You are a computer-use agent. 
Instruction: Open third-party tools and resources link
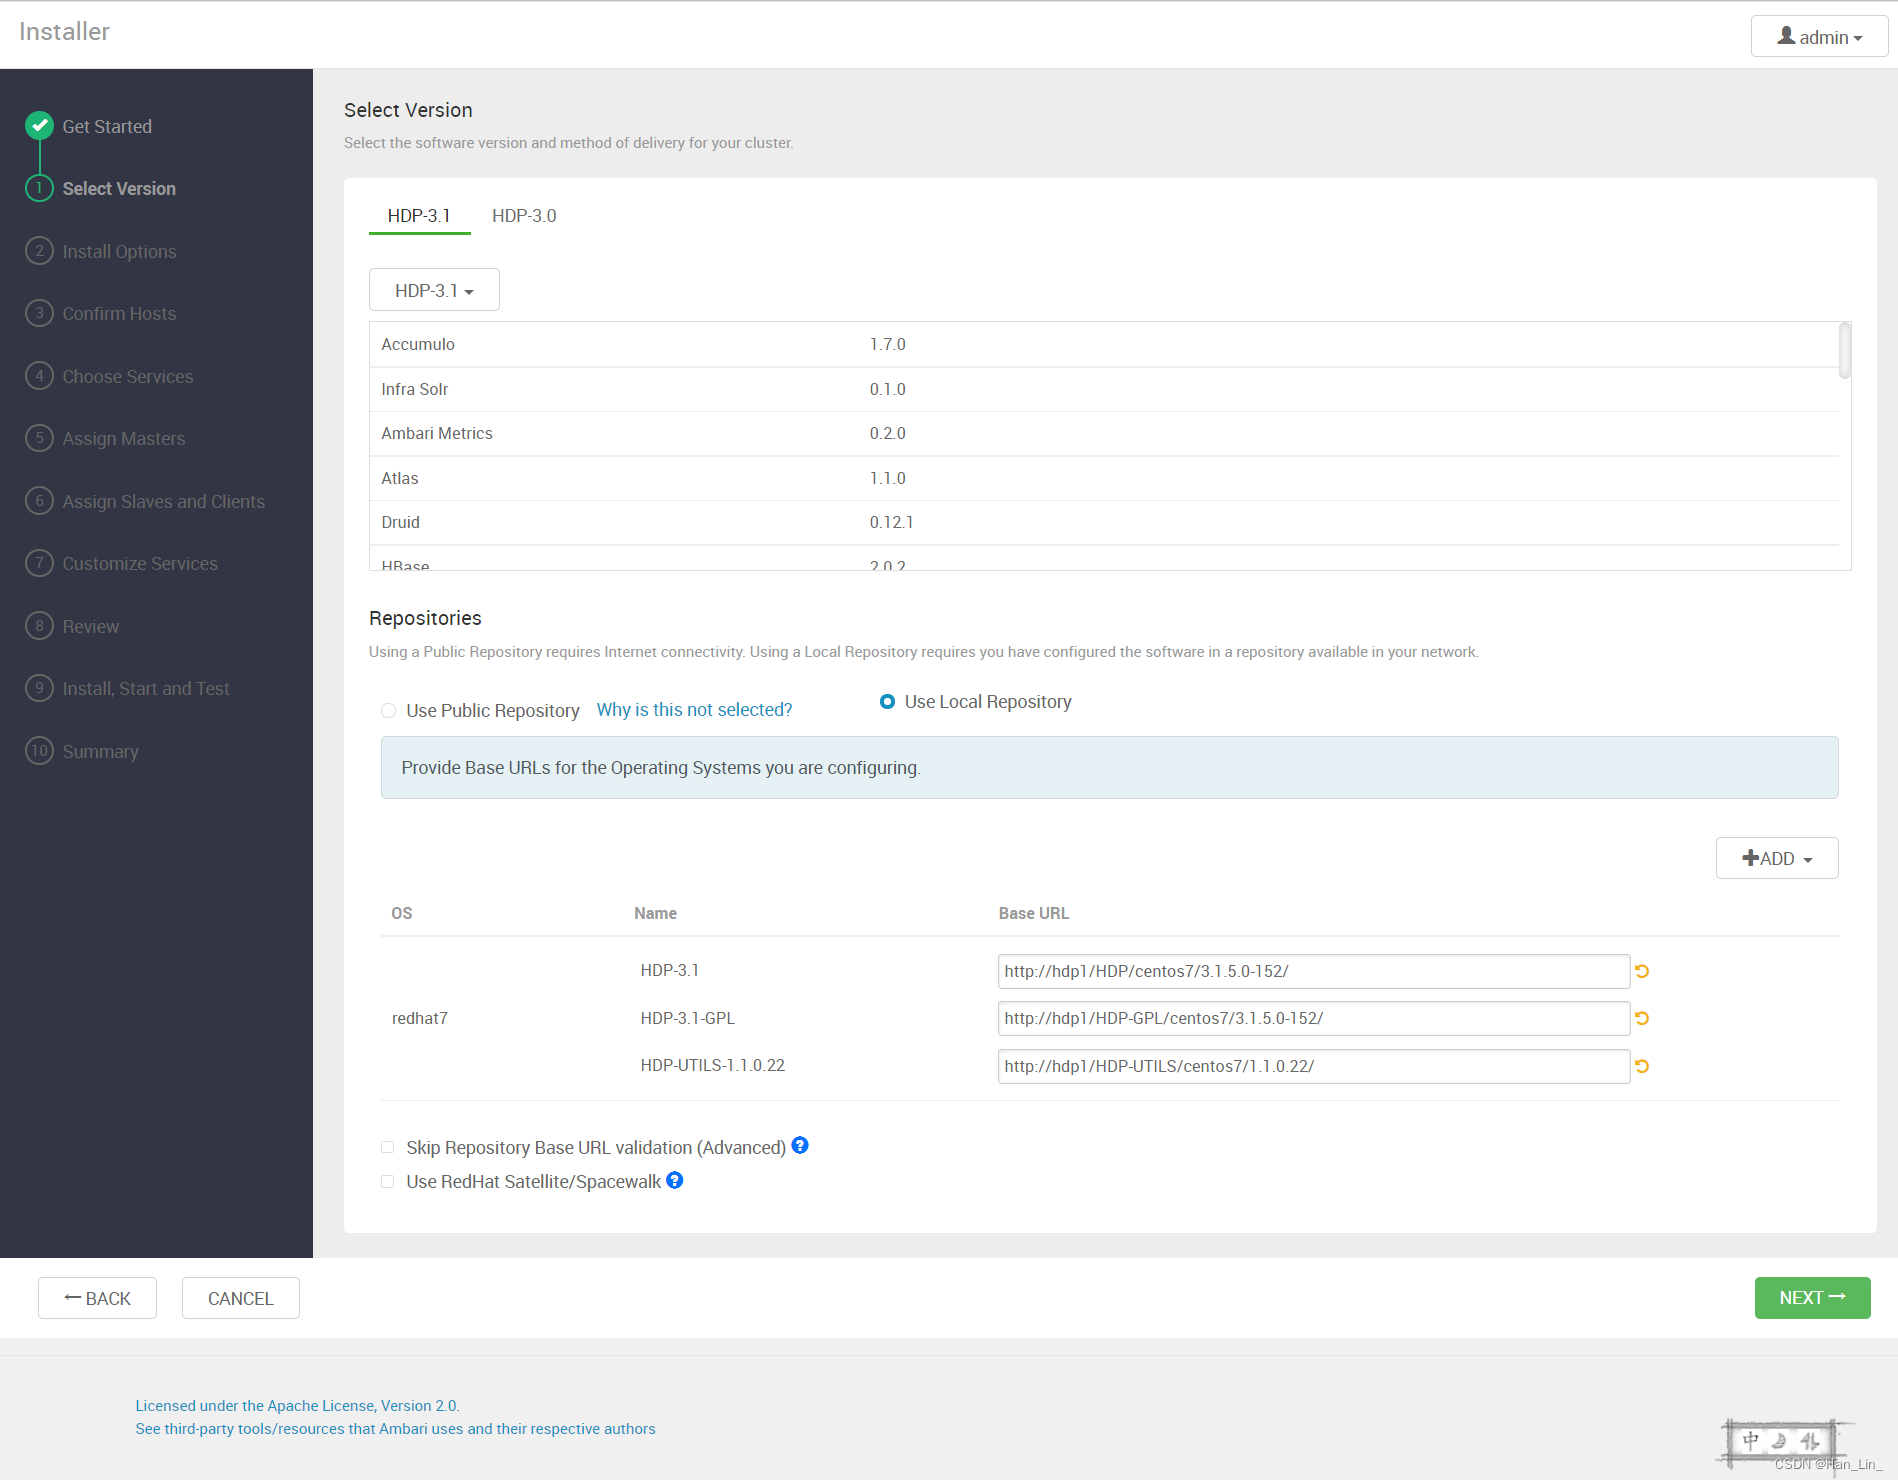point(395,1428)
